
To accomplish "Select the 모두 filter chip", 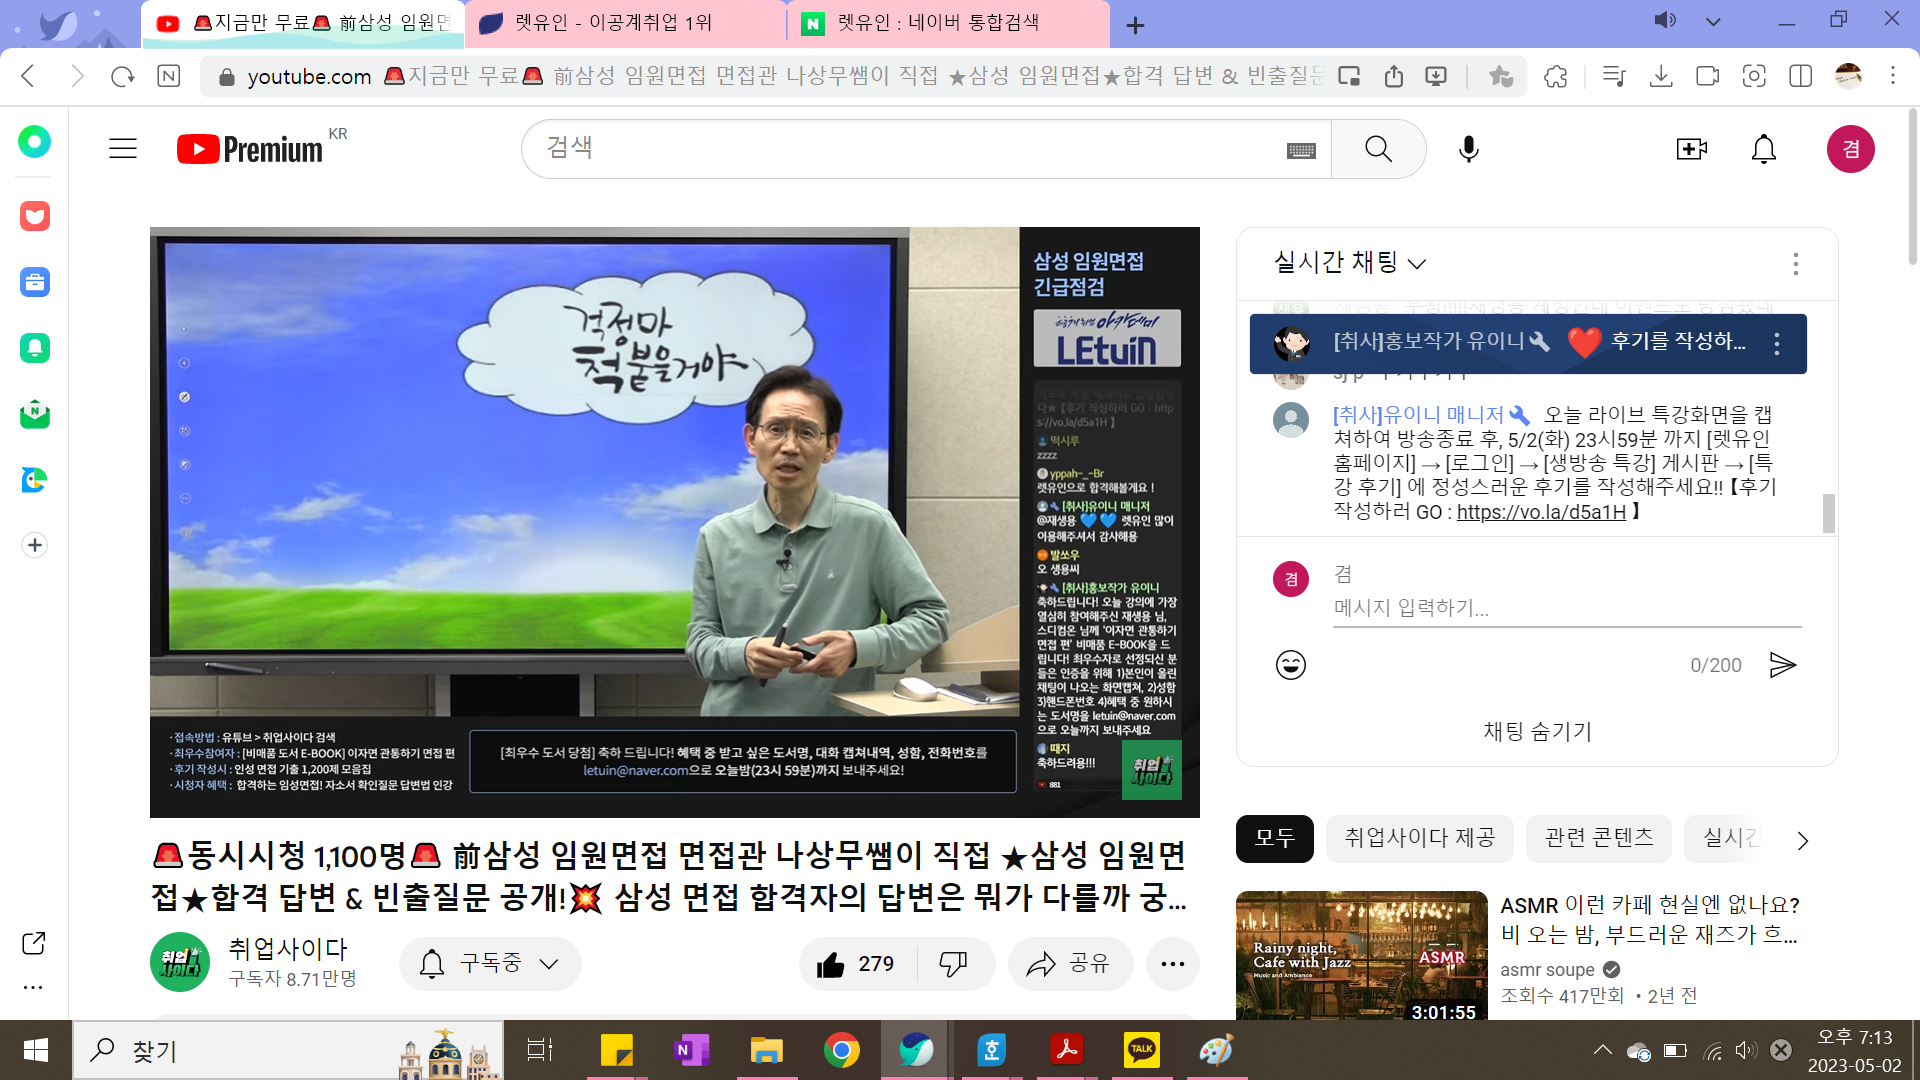I will tap(1274, 838).
